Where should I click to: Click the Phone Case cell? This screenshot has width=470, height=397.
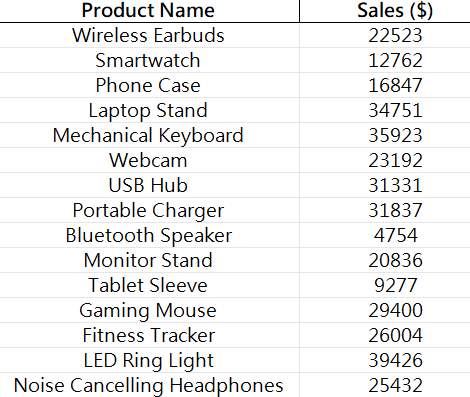[x=149, y=85]
